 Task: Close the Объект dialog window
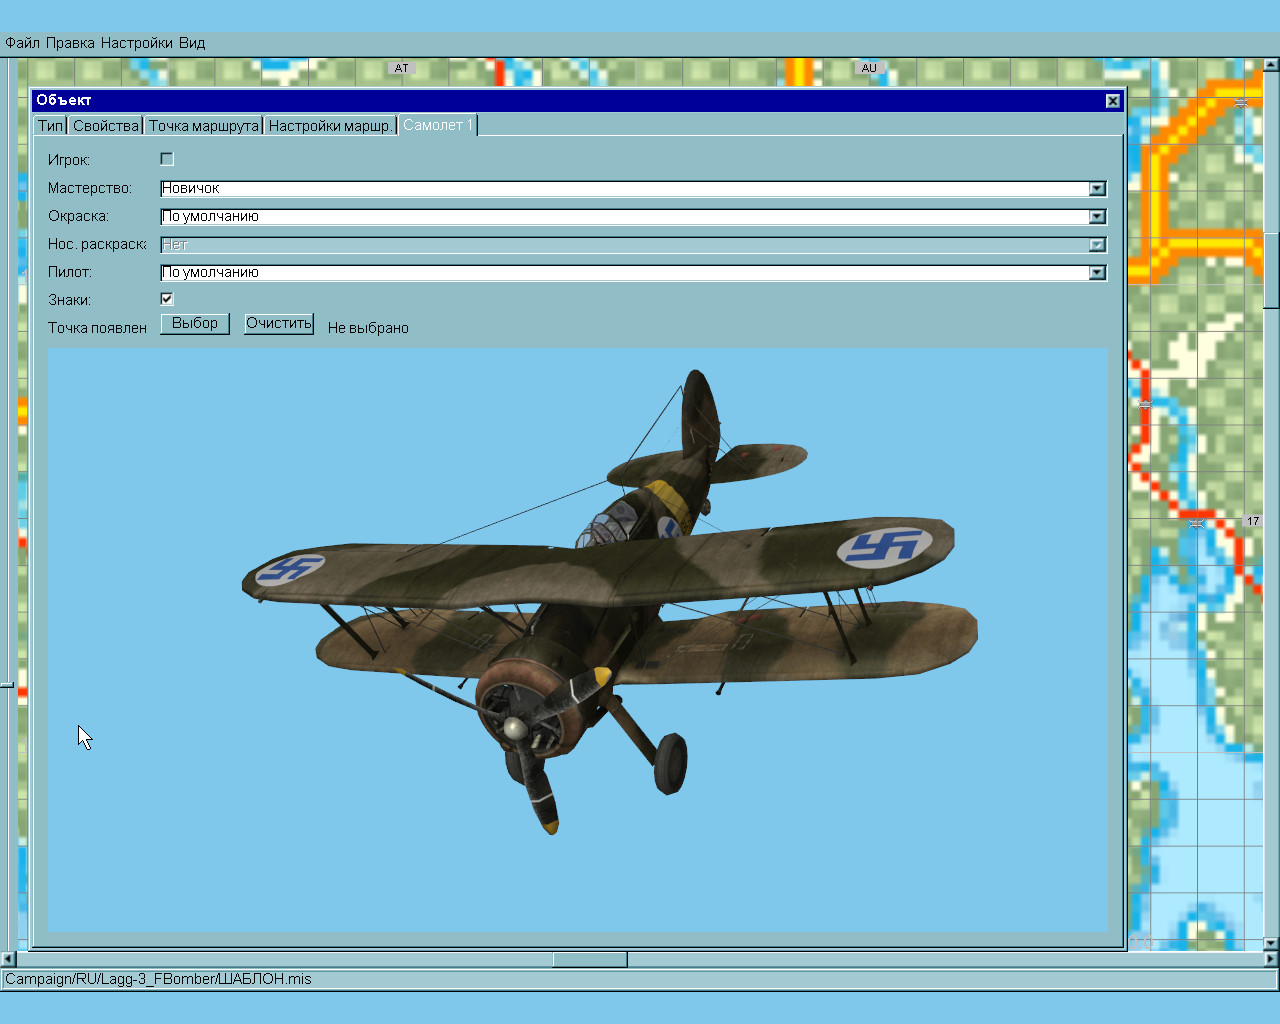point(1113,101)
